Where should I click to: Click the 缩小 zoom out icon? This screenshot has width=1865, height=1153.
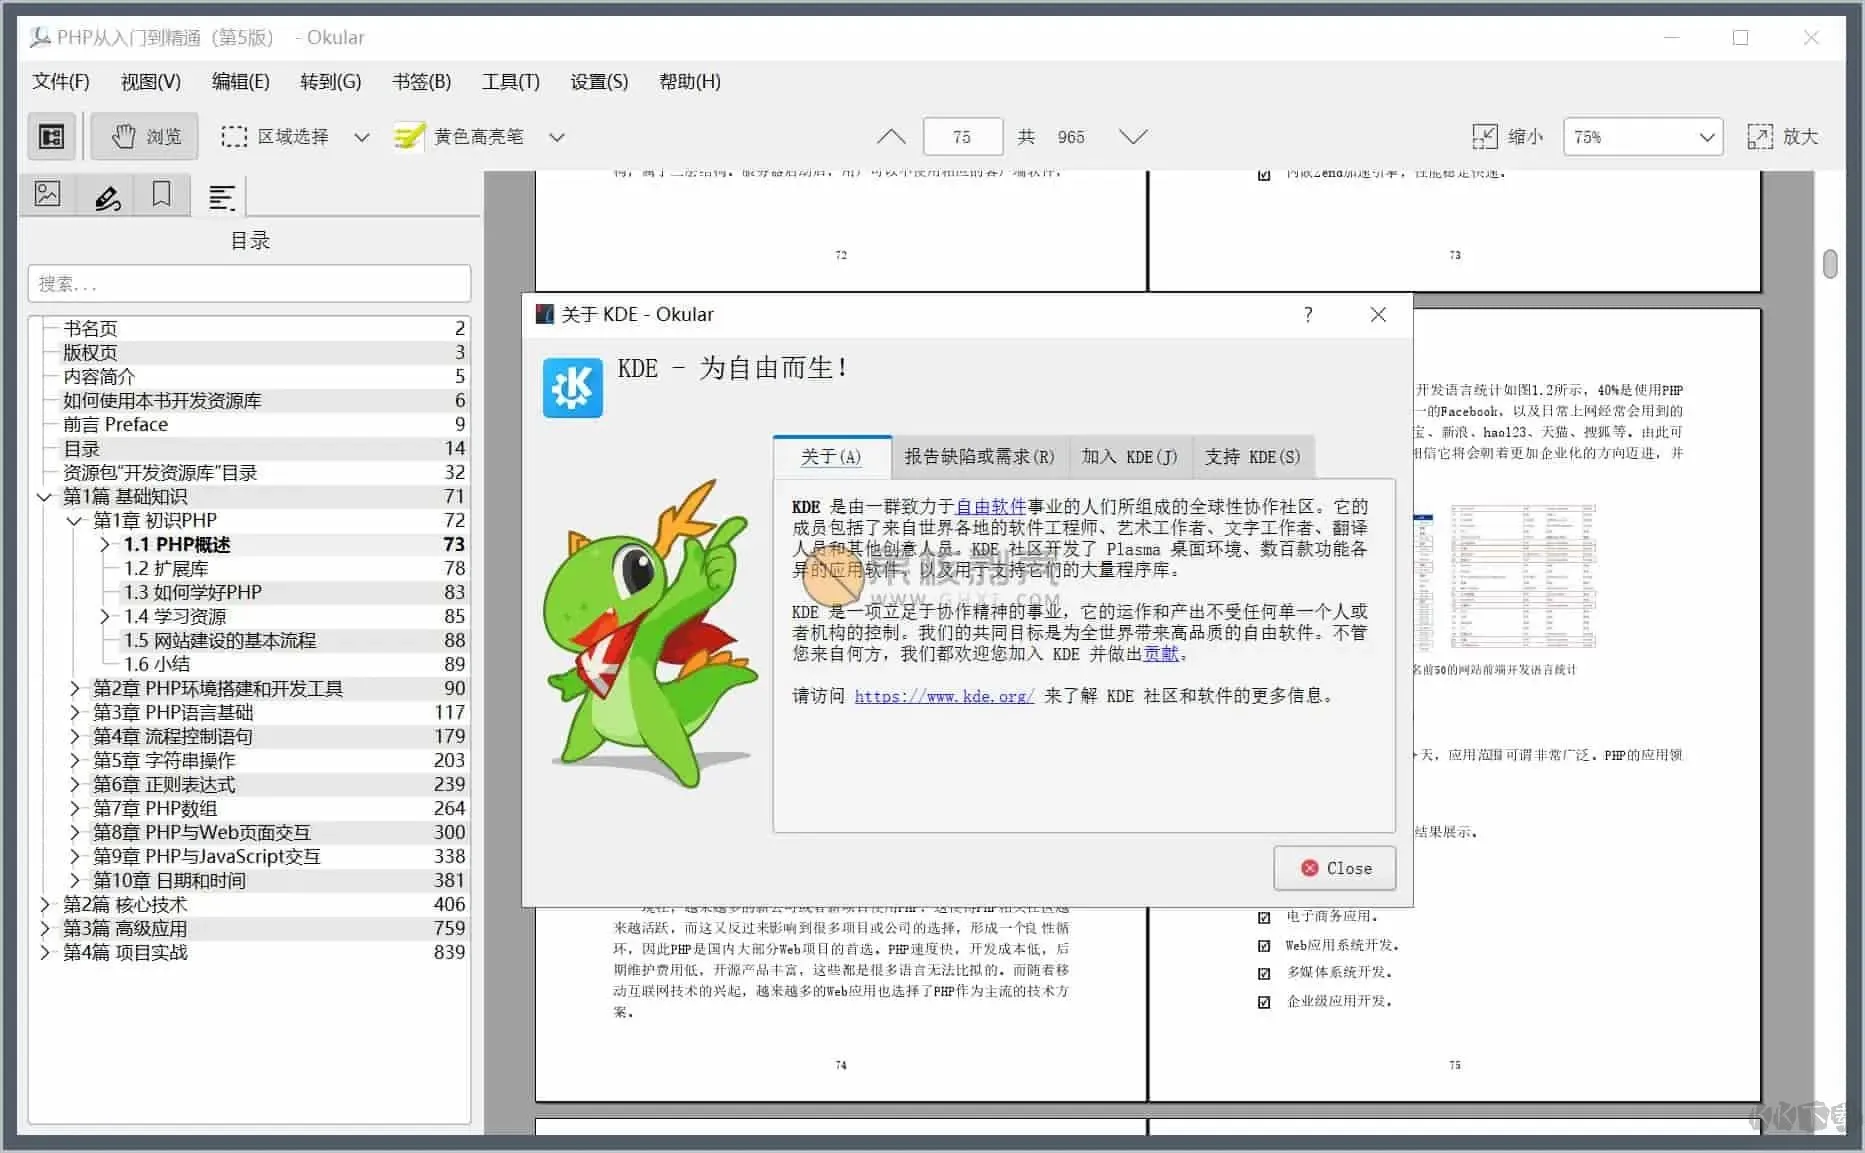(x=1487, y=136)
